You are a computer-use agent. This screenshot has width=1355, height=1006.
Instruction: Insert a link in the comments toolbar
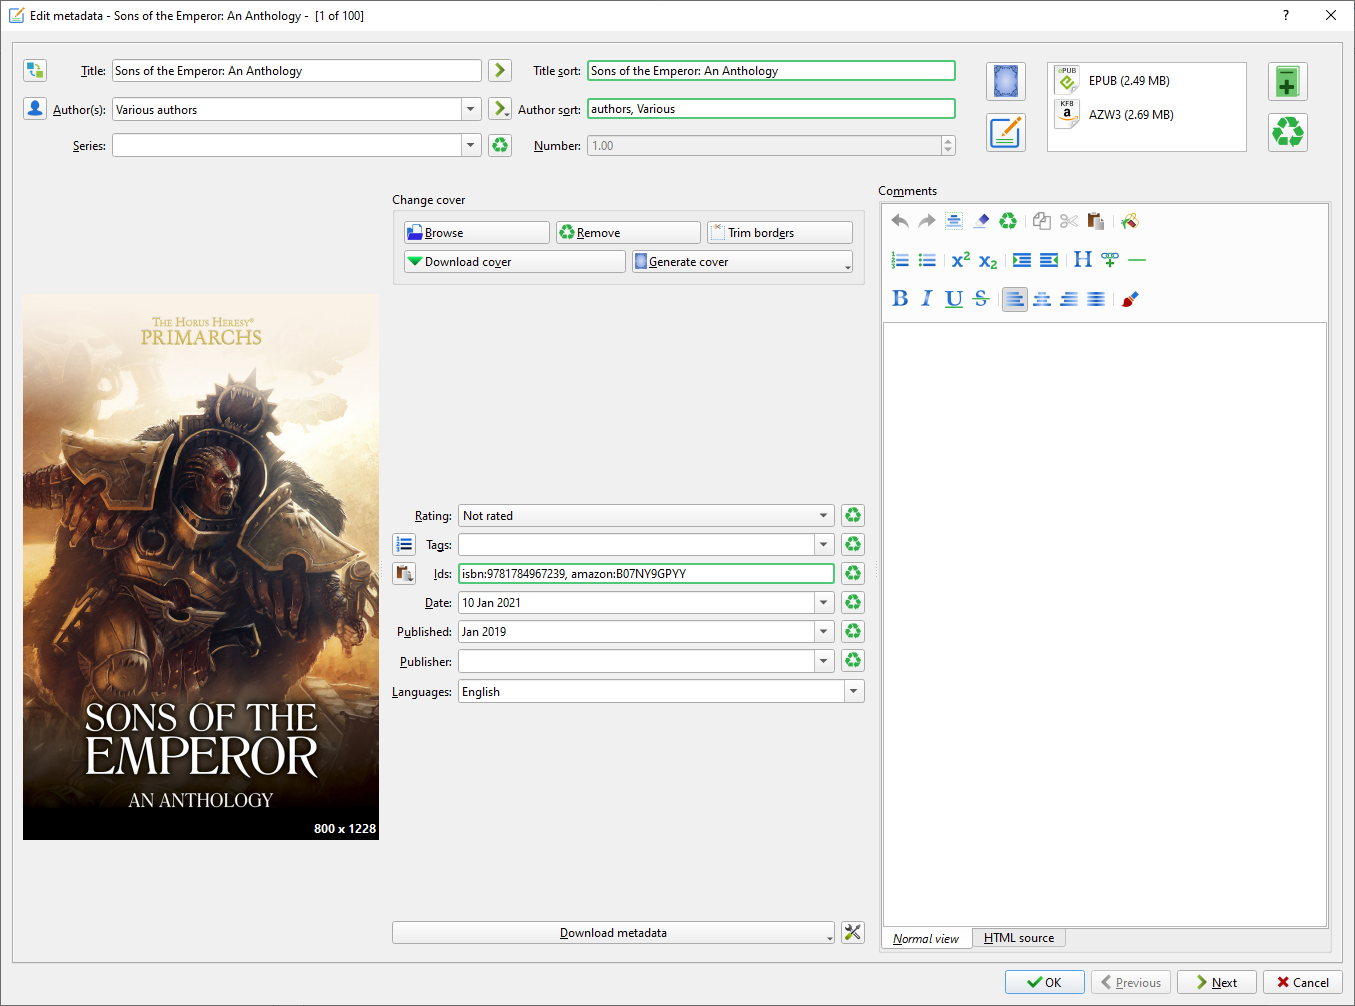click(1109, 260)
